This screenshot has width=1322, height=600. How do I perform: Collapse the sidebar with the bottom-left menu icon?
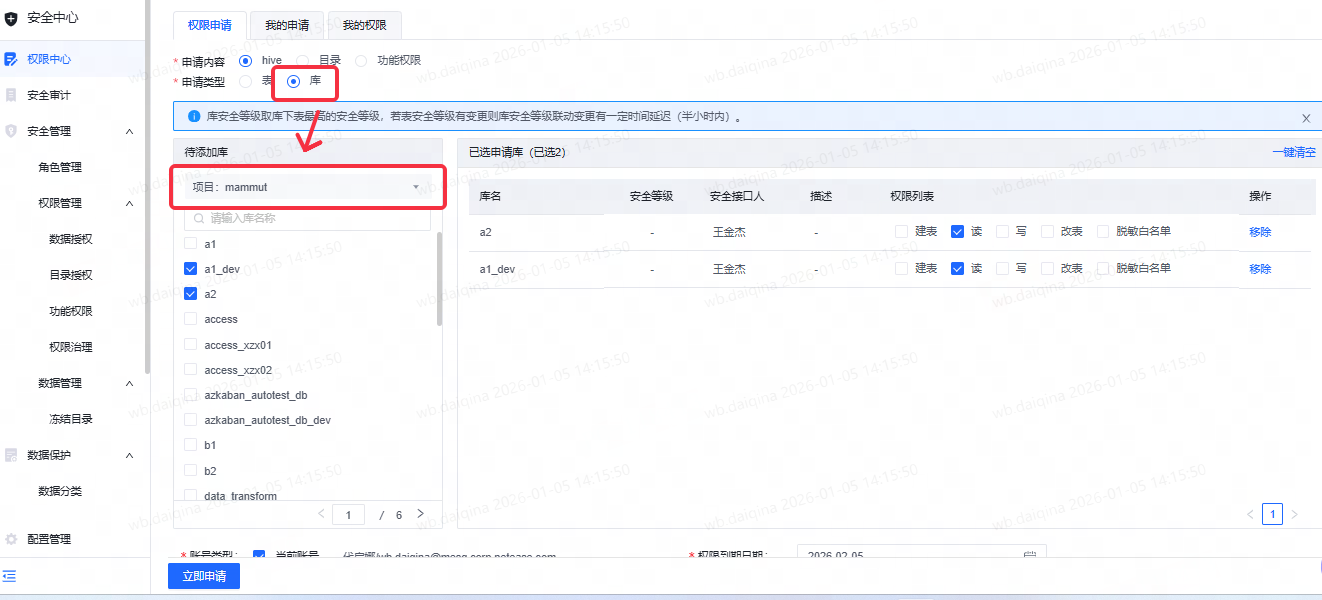click(x=9, y=576)
